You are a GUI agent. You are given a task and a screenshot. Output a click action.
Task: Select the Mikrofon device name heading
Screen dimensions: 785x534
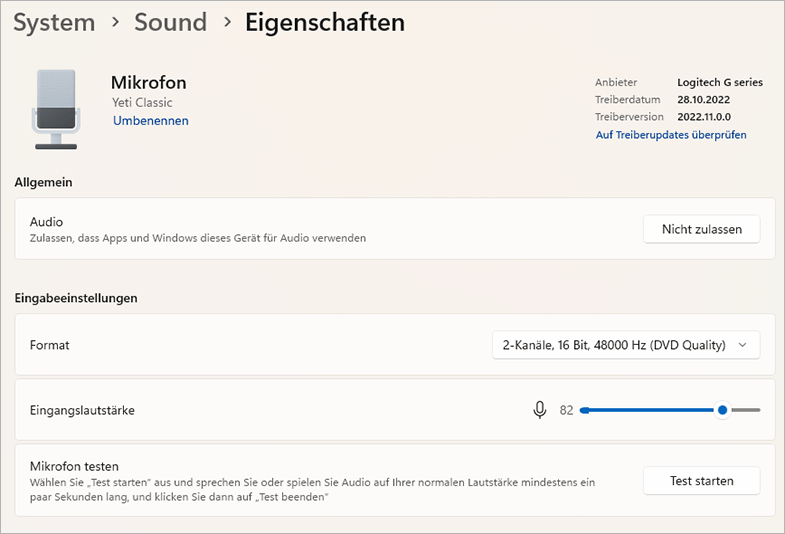tap(148, 82)
